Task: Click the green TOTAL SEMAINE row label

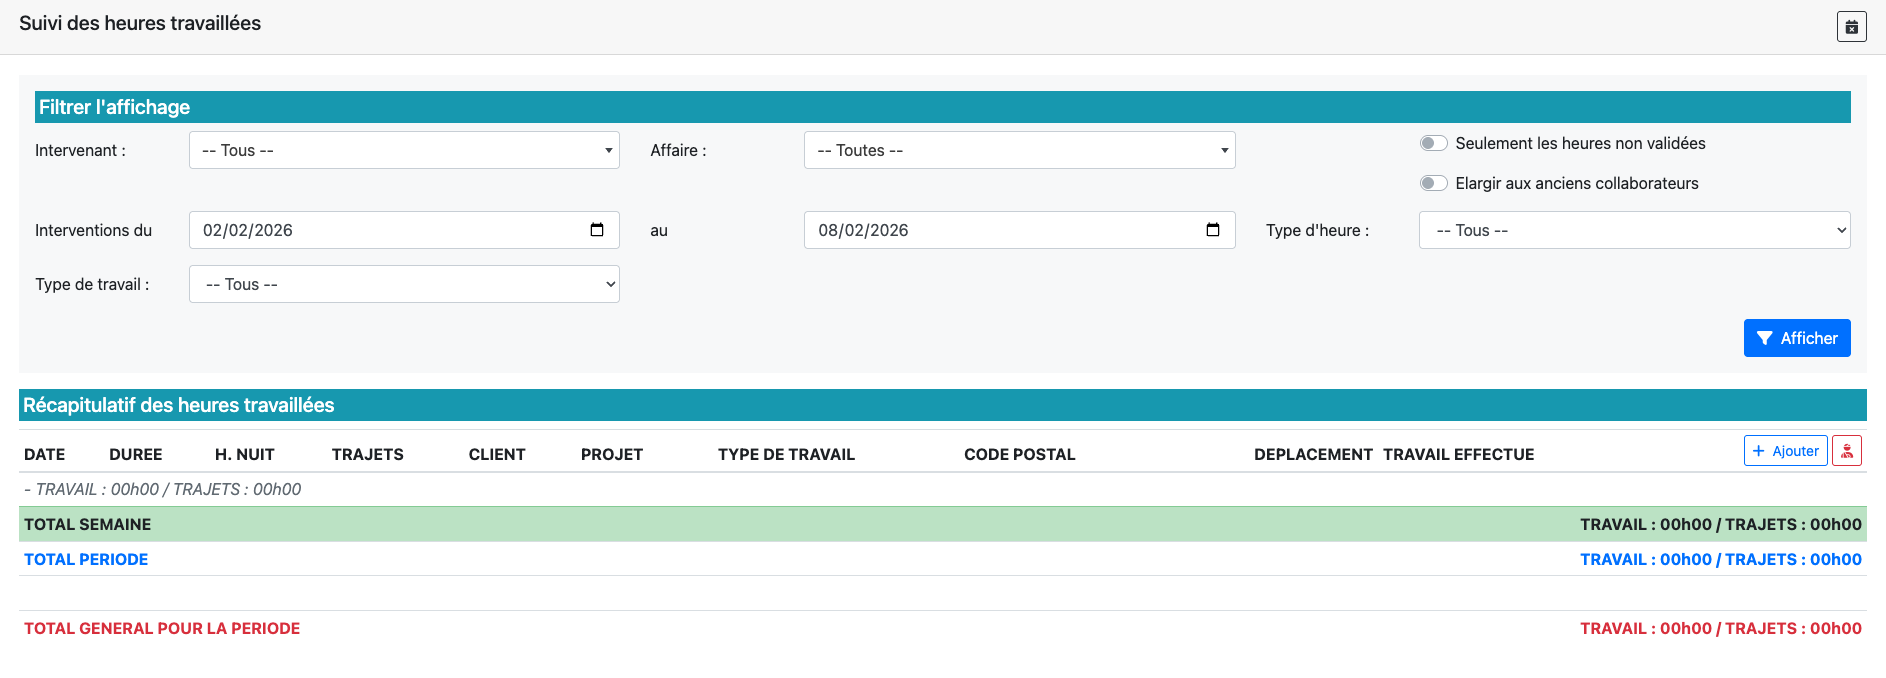Action: [88, 524]
